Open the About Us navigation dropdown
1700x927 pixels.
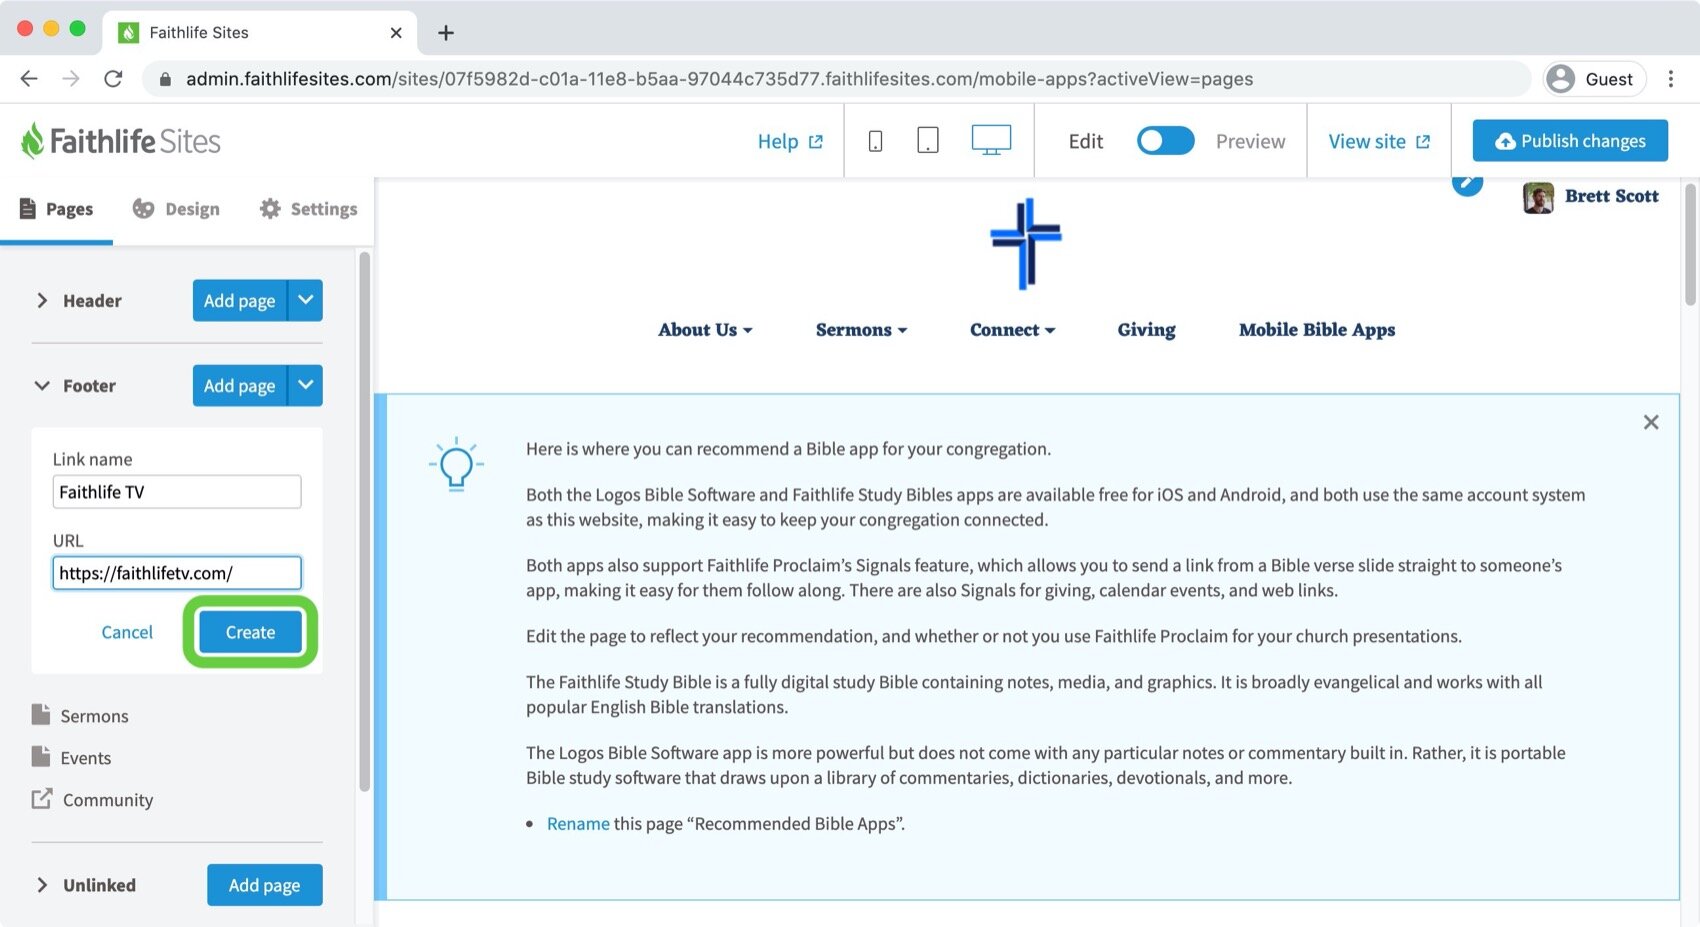click(x=705, y=330)
